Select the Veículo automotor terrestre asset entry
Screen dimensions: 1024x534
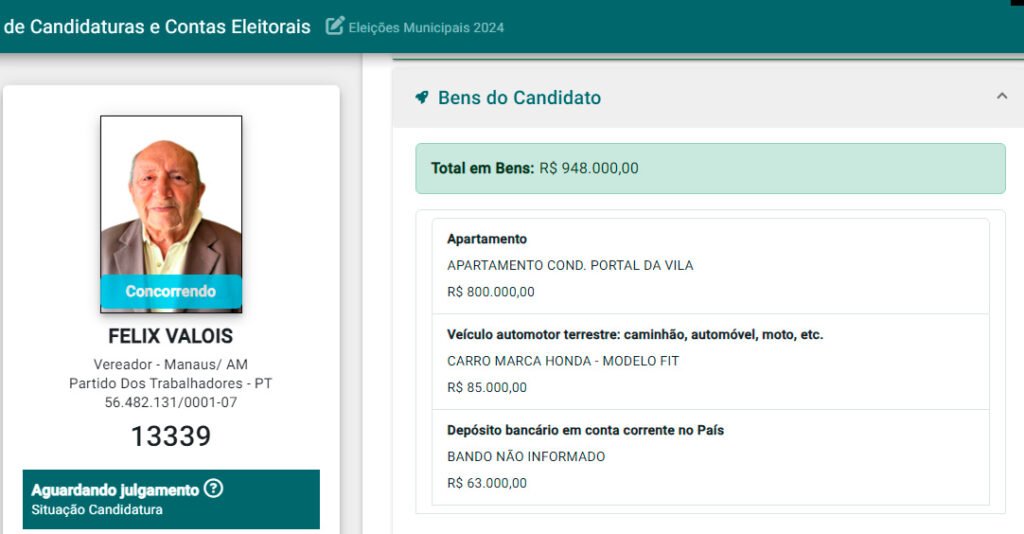pos(710,361)
